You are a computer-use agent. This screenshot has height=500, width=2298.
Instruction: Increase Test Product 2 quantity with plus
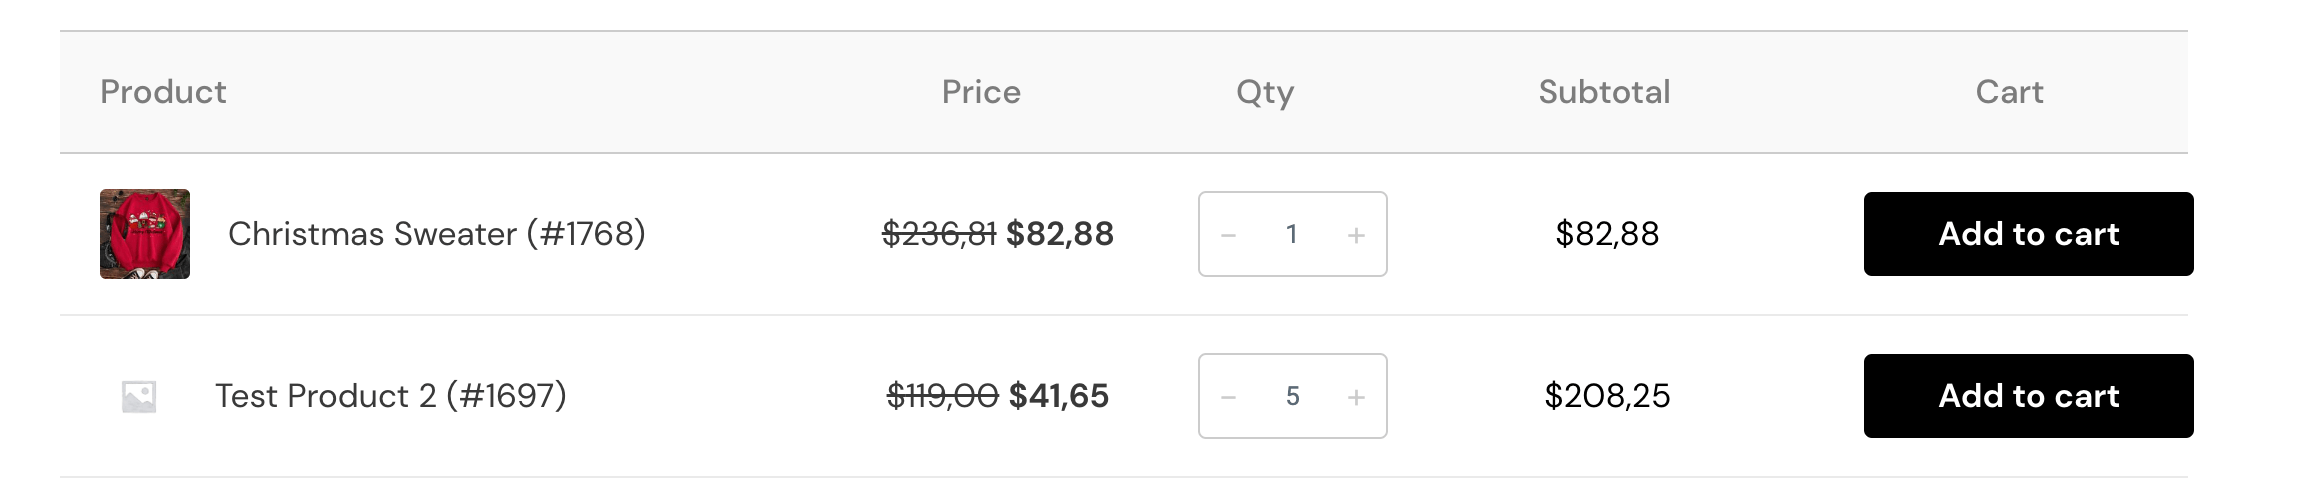(x=1356, y=397)
